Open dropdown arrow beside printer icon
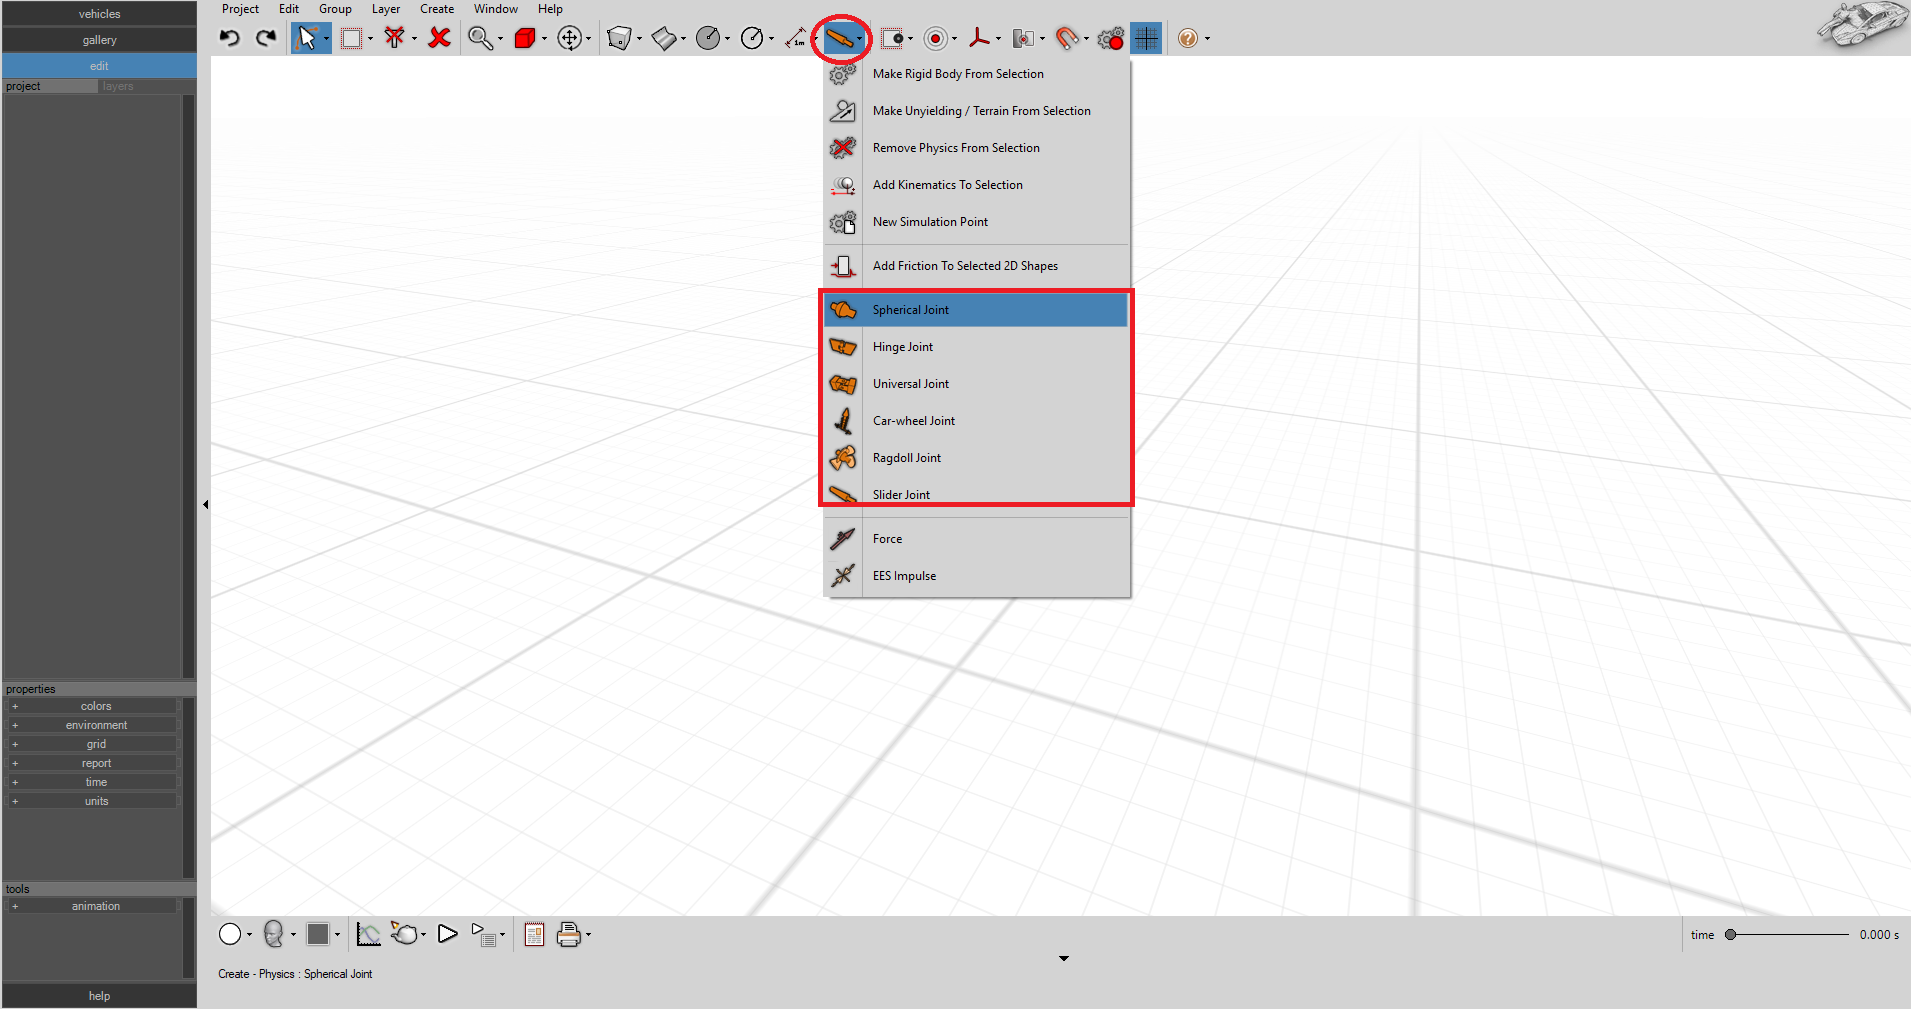Viewport: 1911px width, 1009px height. 588,935
